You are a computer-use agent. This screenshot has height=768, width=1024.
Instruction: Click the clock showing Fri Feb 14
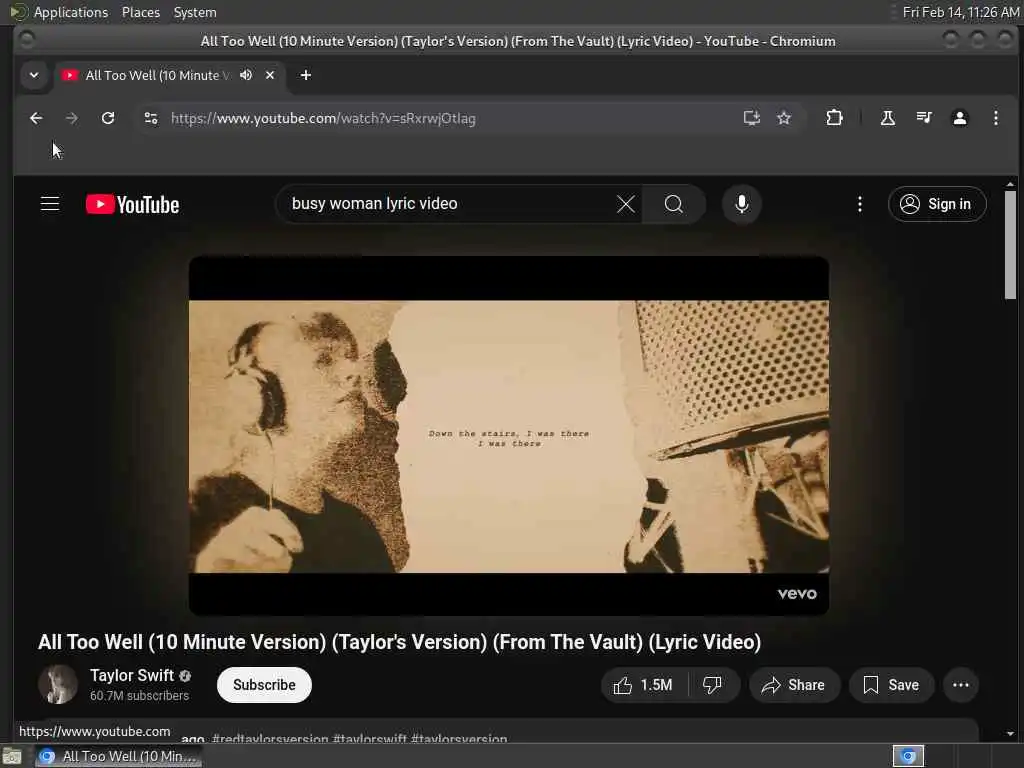point(960,12)
